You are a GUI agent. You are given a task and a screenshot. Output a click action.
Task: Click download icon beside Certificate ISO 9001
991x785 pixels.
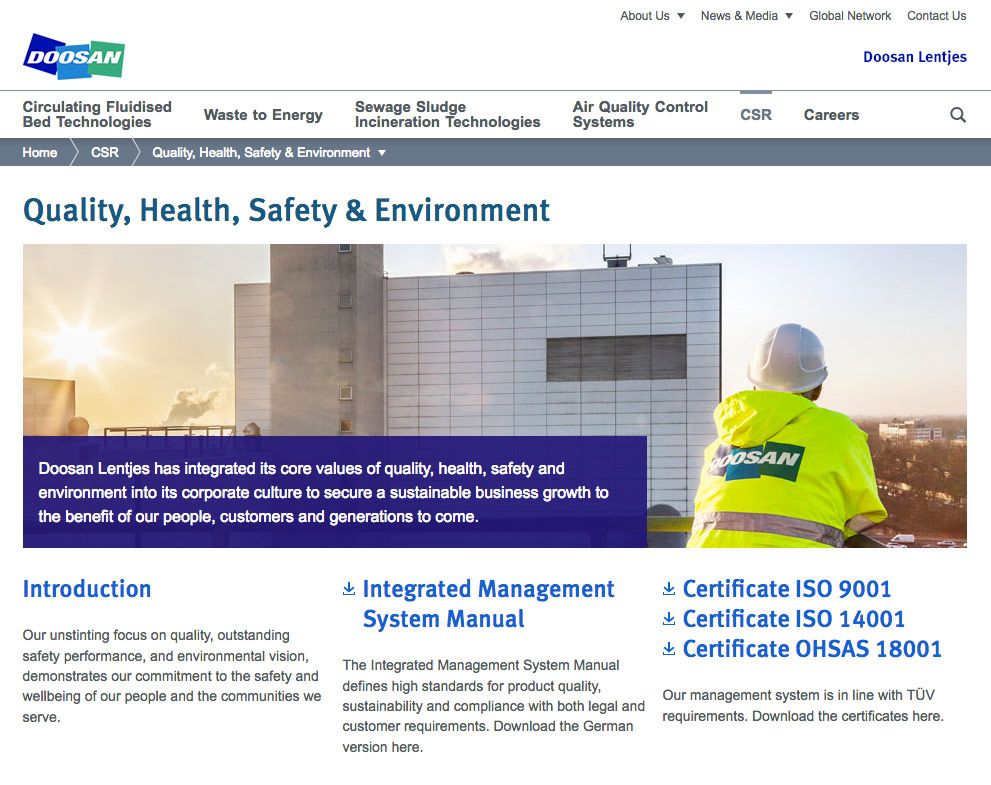[669, 589]
